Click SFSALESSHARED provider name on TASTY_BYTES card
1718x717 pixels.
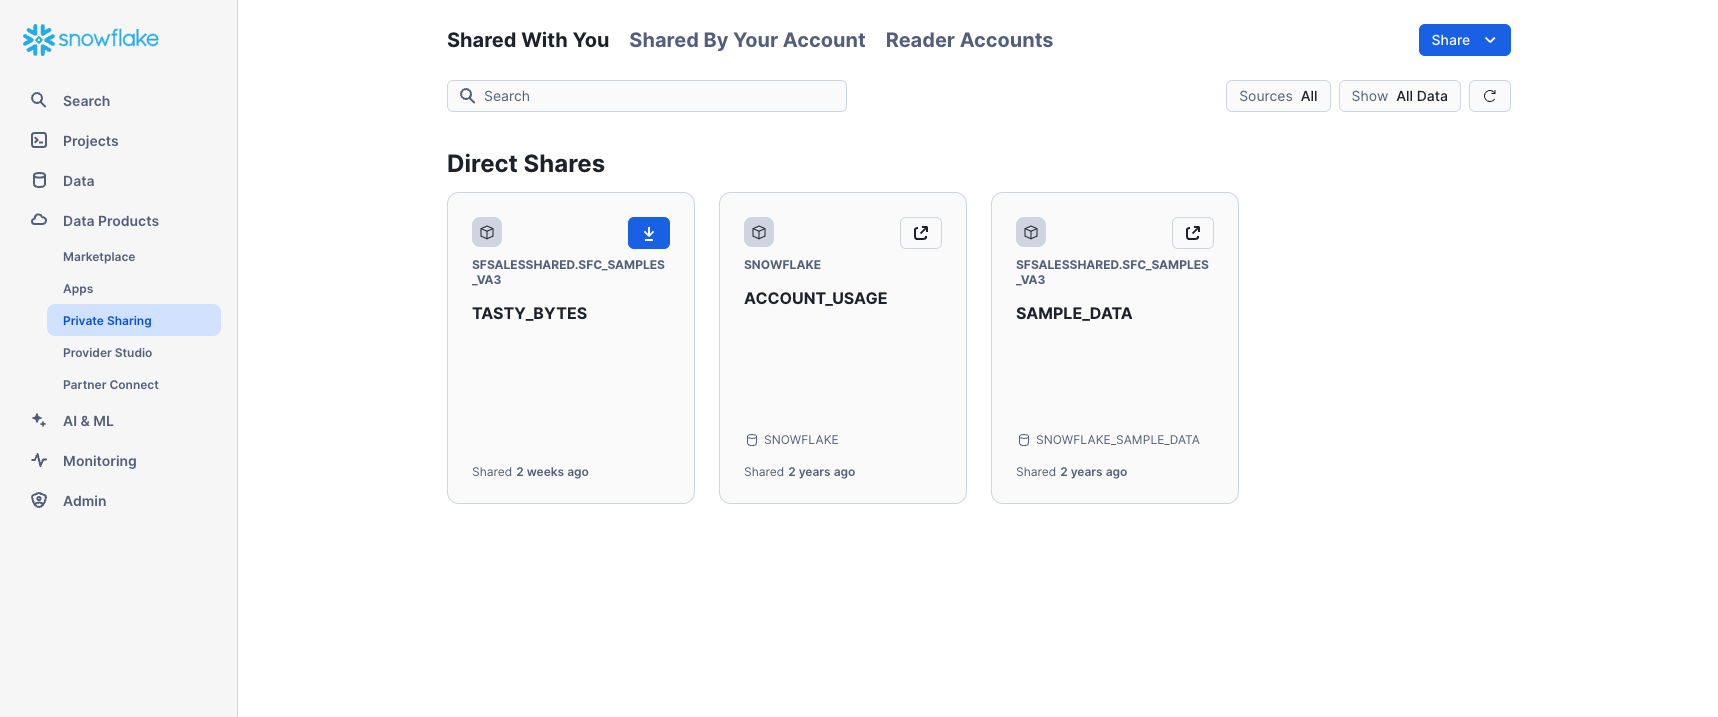click(x=568, y=272)
